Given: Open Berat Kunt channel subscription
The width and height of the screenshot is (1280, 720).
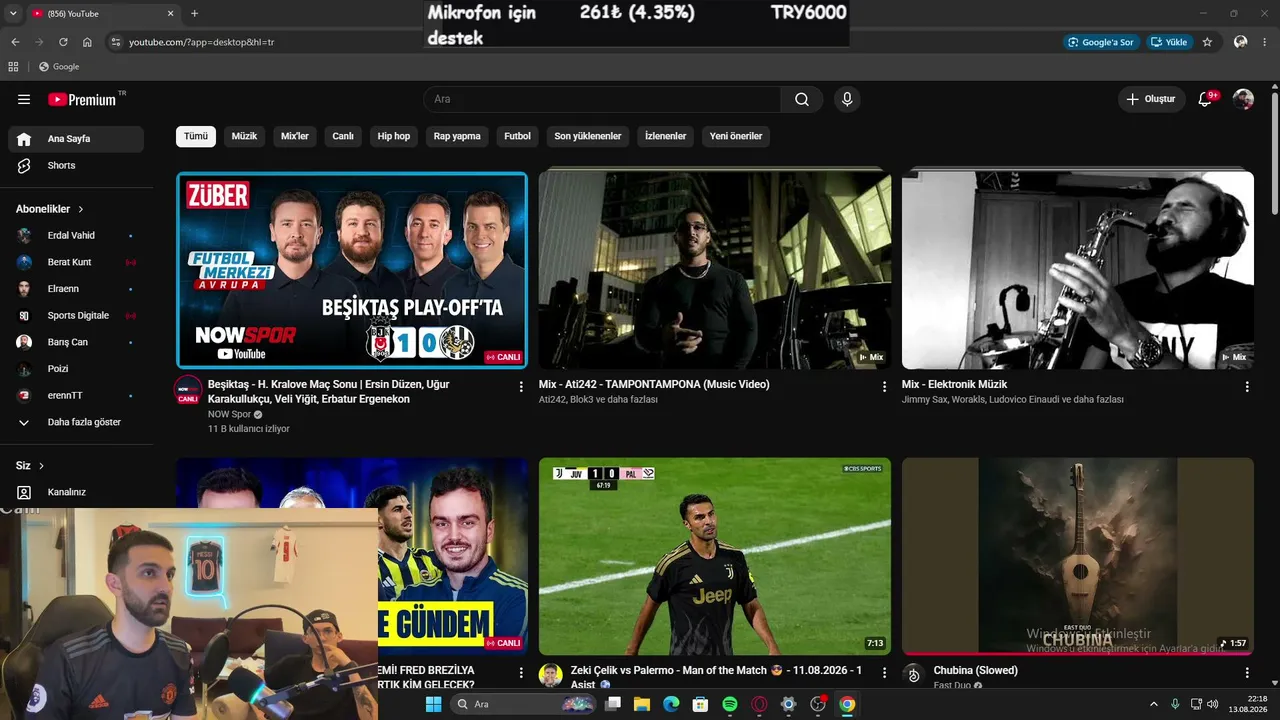Looking at the screenshot, I should click(76, 262).
